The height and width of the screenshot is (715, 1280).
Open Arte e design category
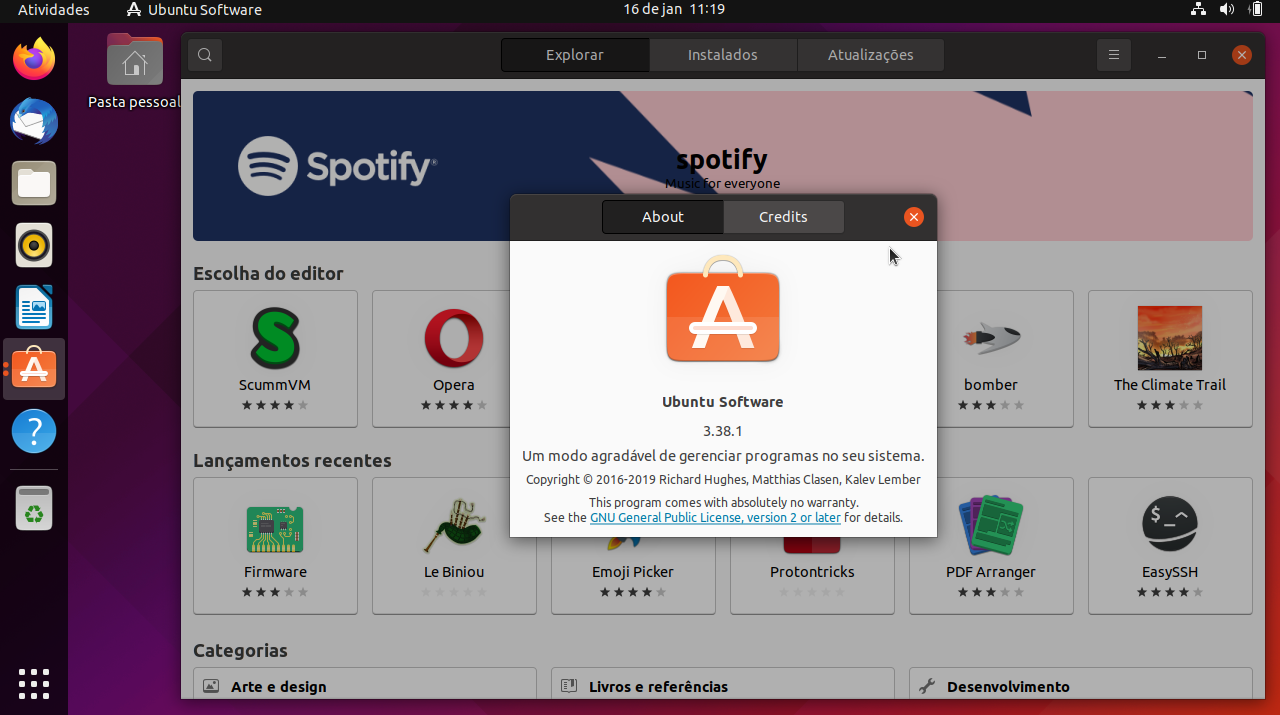[x=364, y=684]
